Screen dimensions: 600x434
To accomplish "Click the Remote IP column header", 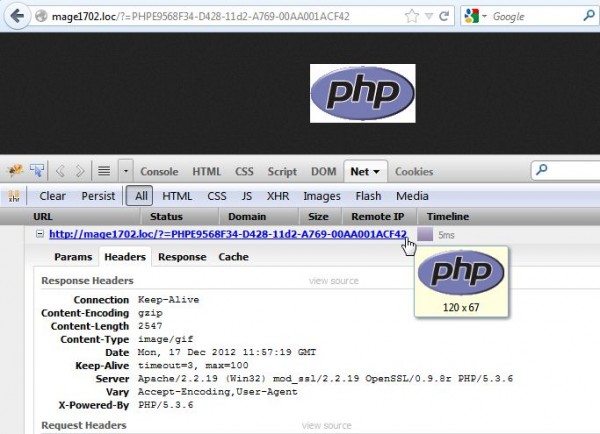I will [379, 217].
